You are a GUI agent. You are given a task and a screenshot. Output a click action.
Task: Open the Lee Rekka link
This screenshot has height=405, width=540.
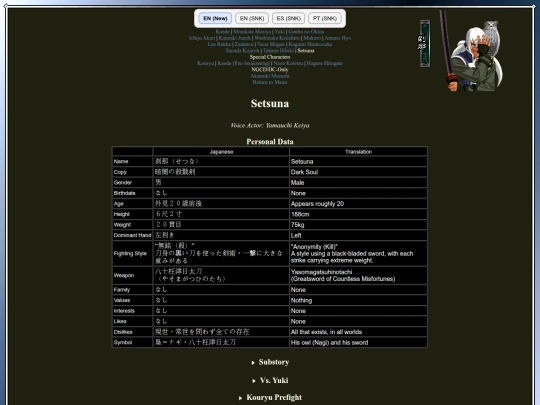coord(219,44)
